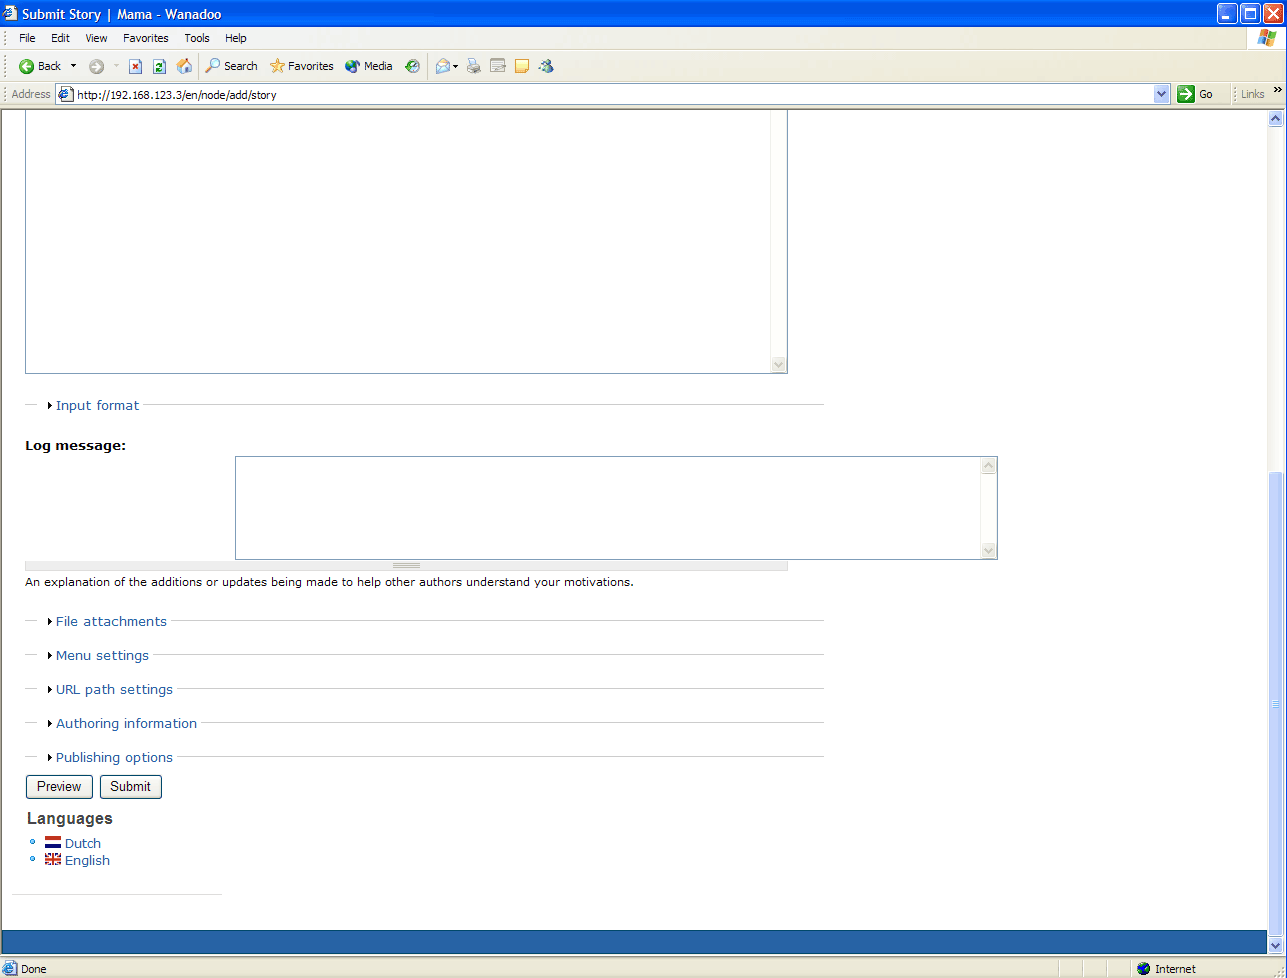Image resolution: width=1287 pixels, height=978 pixels.
Task: Click the Refresh page icon
Action: click(159, 66)
